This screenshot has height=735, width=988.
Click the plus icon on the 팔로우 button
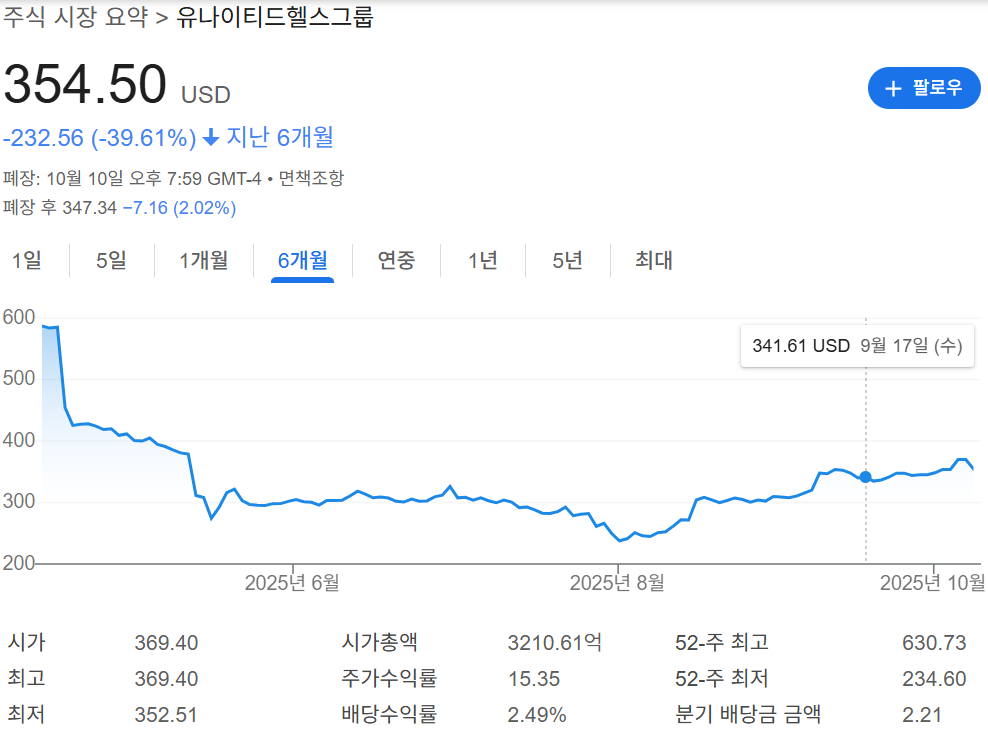[893, 88]
